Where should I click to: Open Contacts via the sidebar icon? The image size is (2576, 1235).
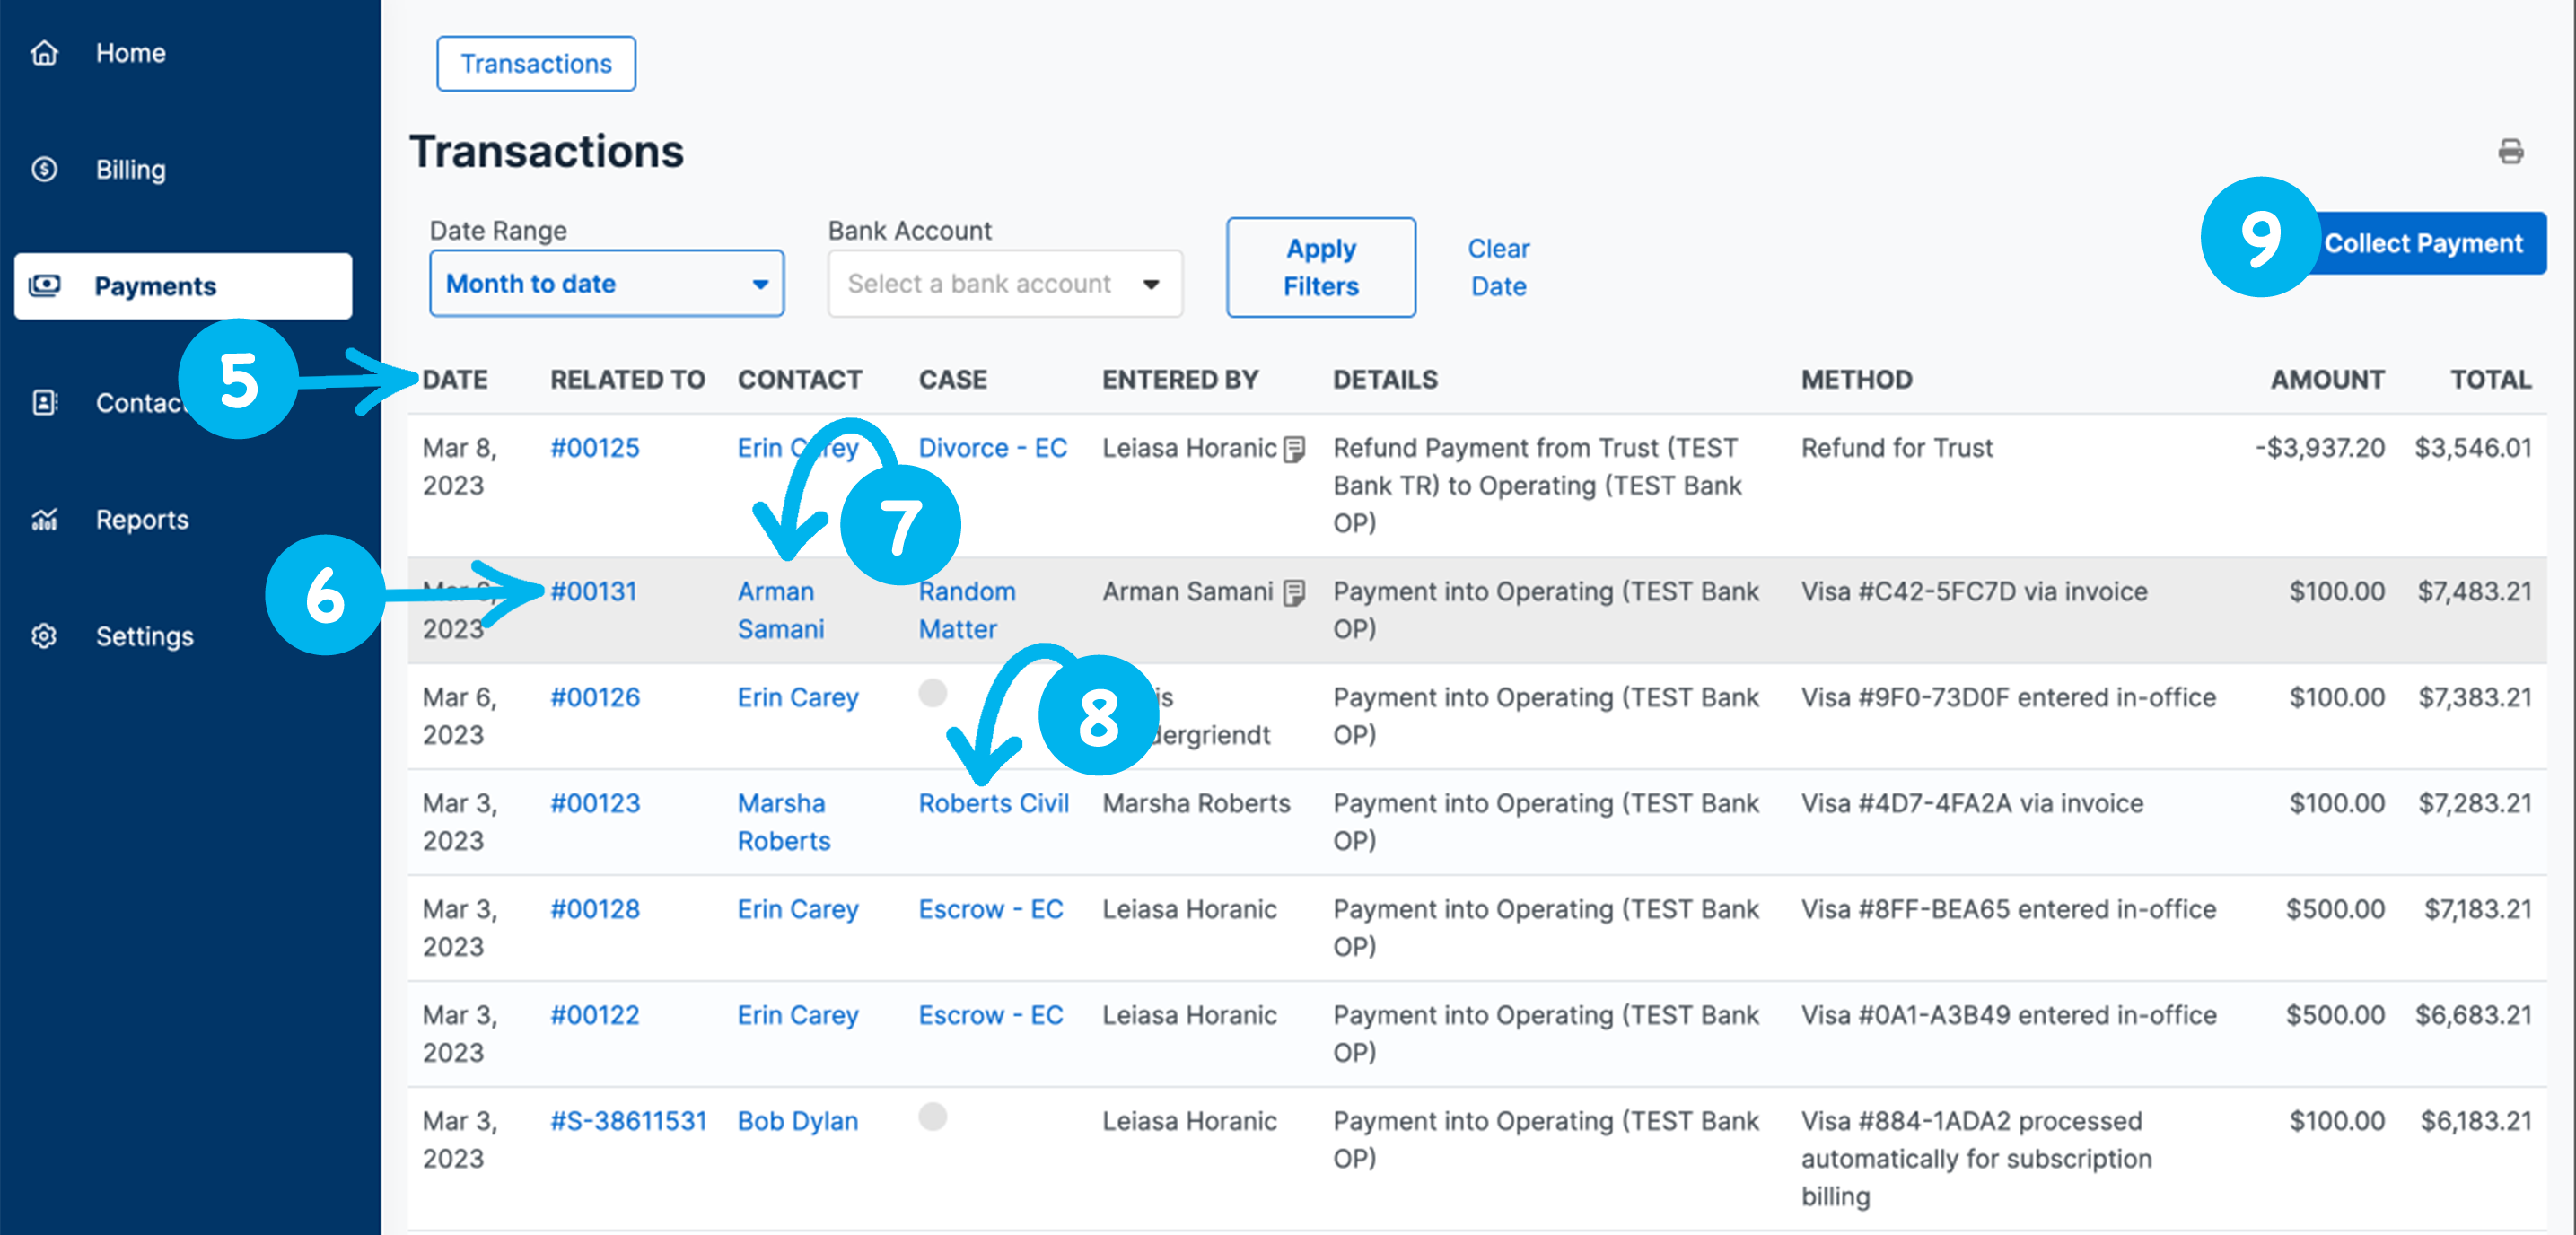(44, 402)
